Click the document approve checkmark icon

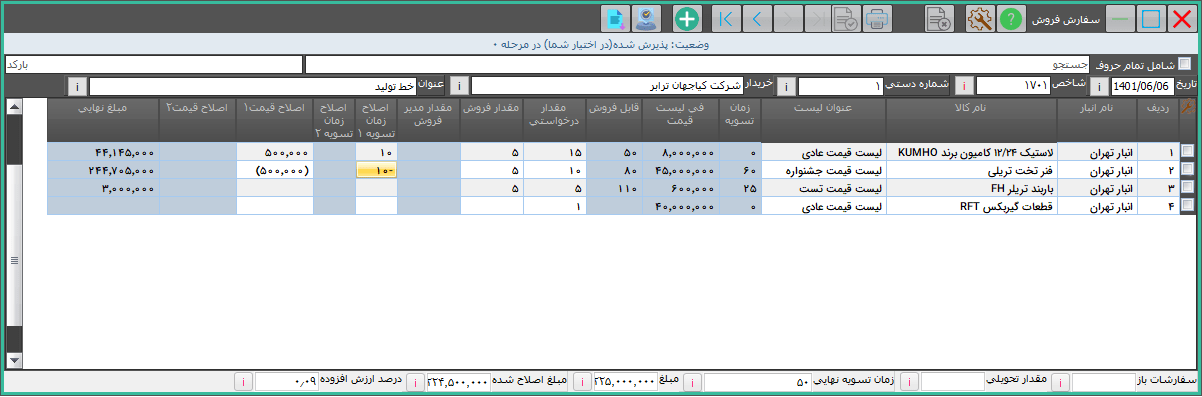point(846,18)
